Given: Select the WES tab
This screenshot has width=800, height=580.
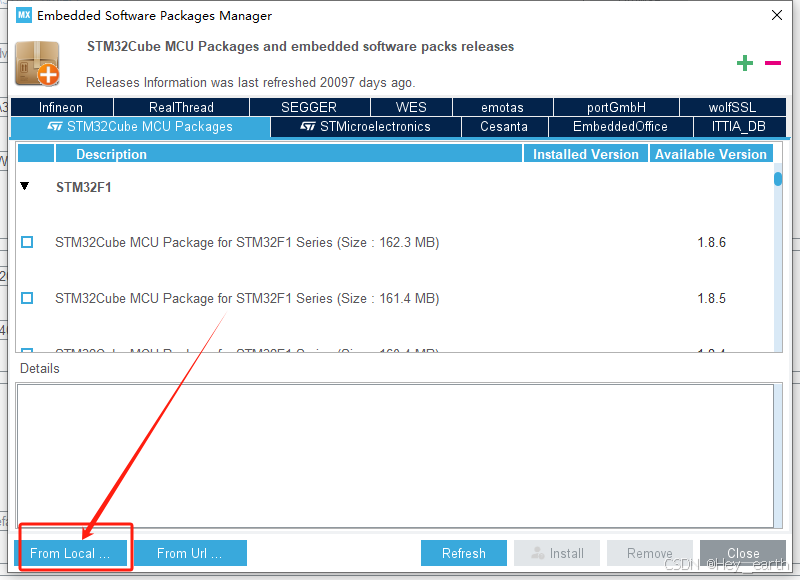Looking at the screenshot, I should [x=411, y=107].
